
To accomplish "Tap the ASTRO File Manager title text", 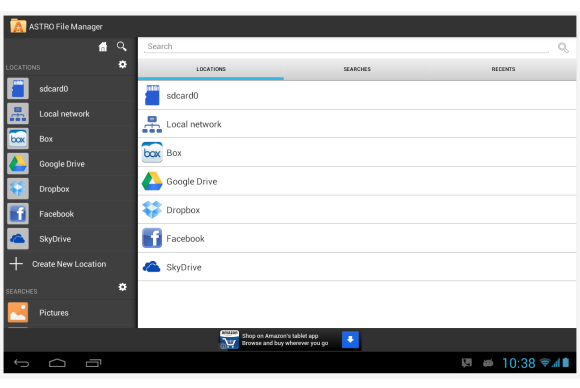I will (65, 27).
